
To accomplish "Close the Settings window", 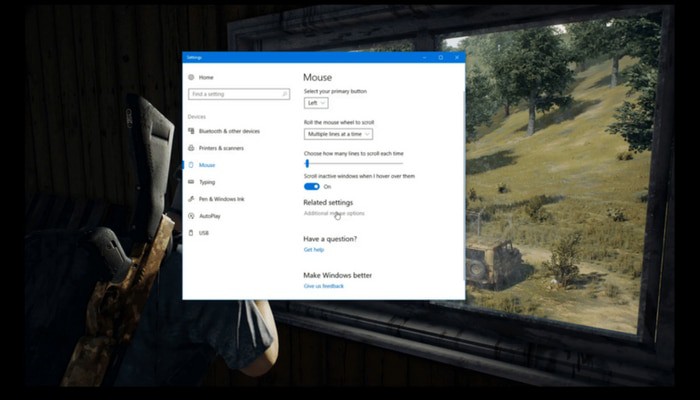I will [457, 57].
